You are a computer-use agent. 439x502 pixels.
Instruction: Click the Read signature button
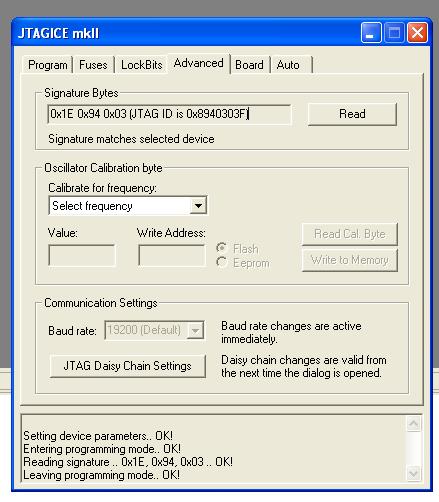click(352, 114)
